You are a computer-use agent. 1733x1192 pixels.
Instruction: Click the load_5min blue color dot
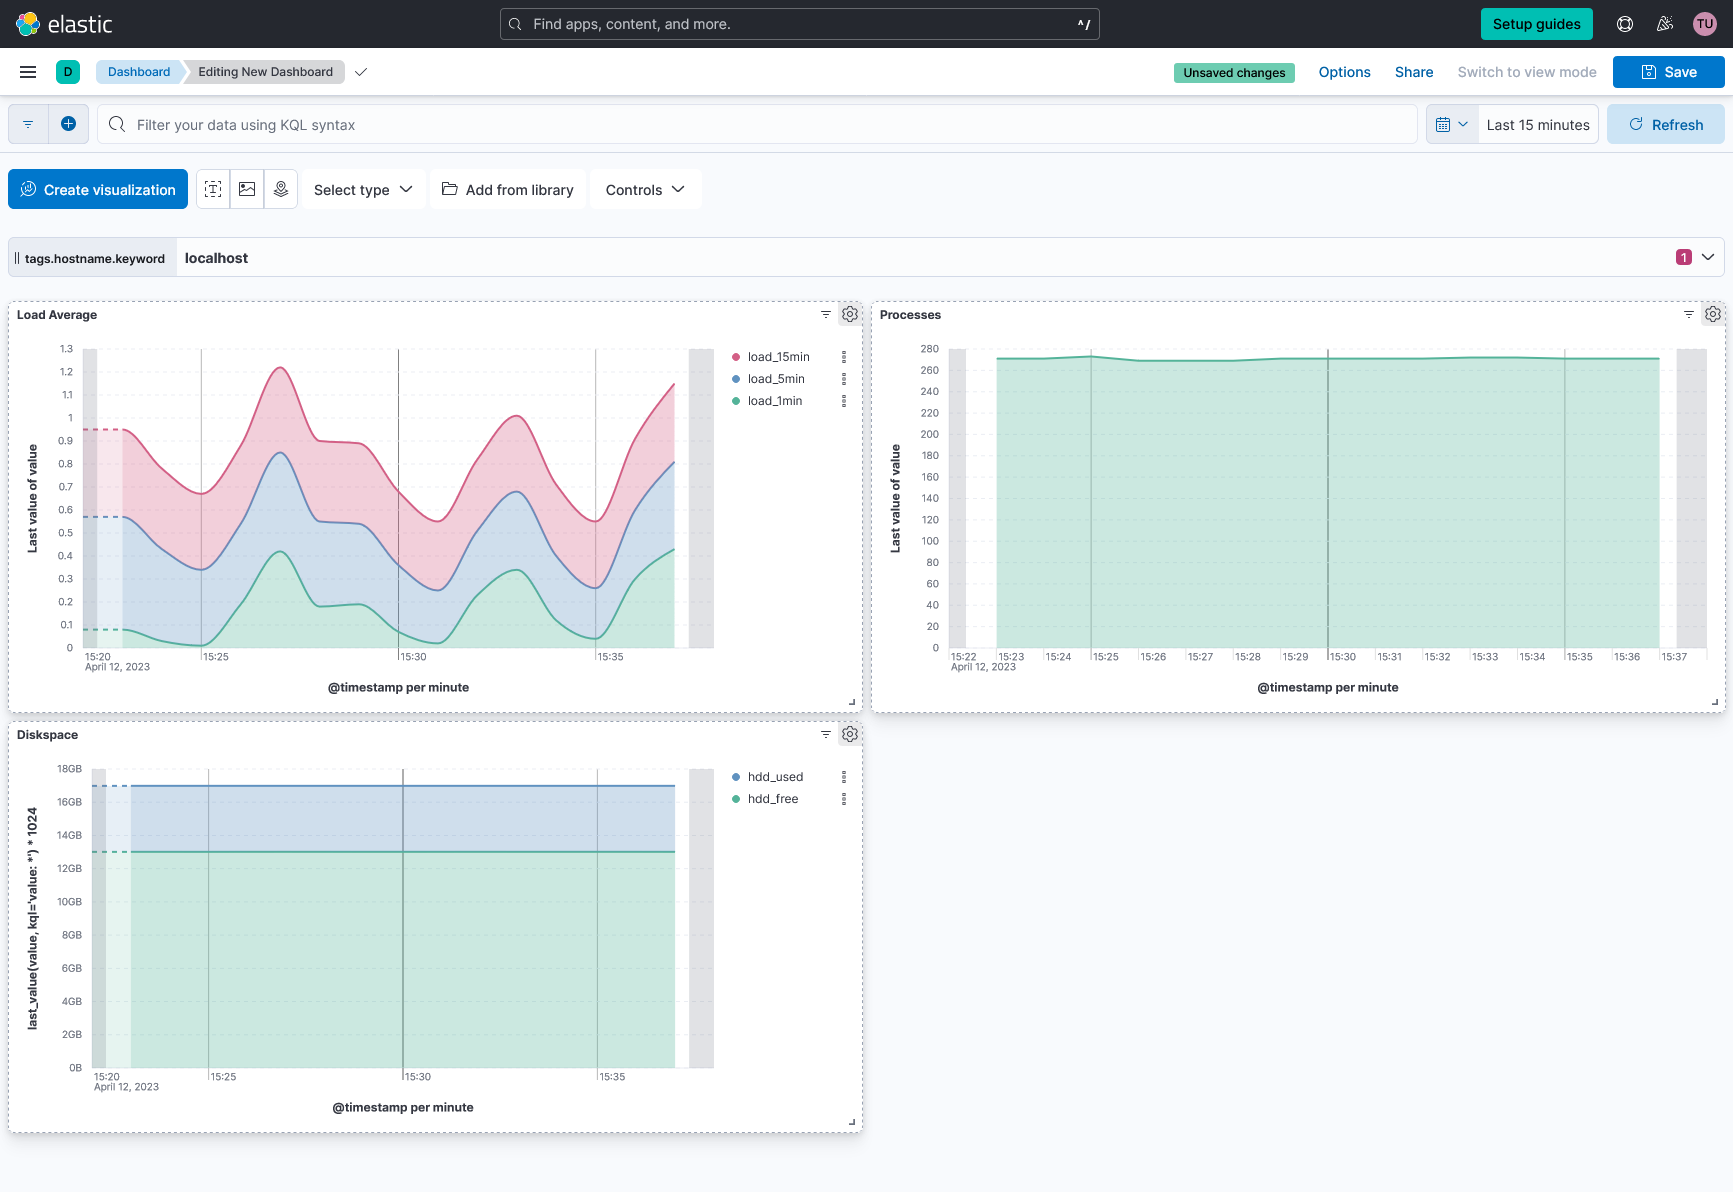point(736,379)
